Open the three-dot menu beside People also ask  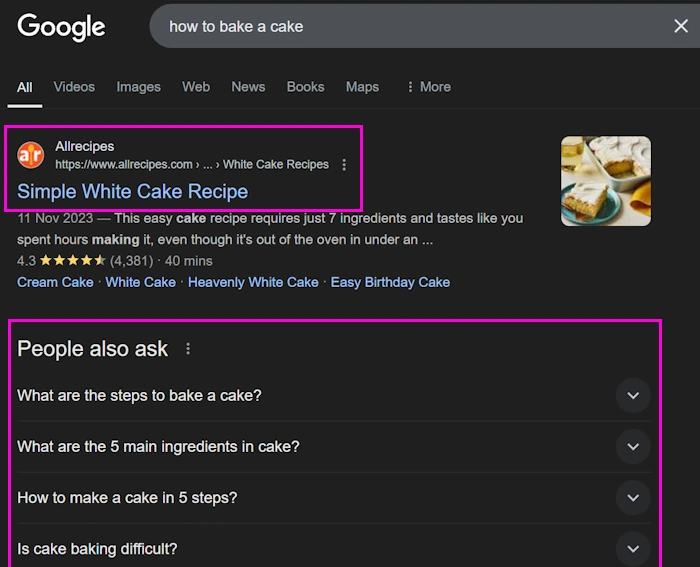tap(188, 349)
